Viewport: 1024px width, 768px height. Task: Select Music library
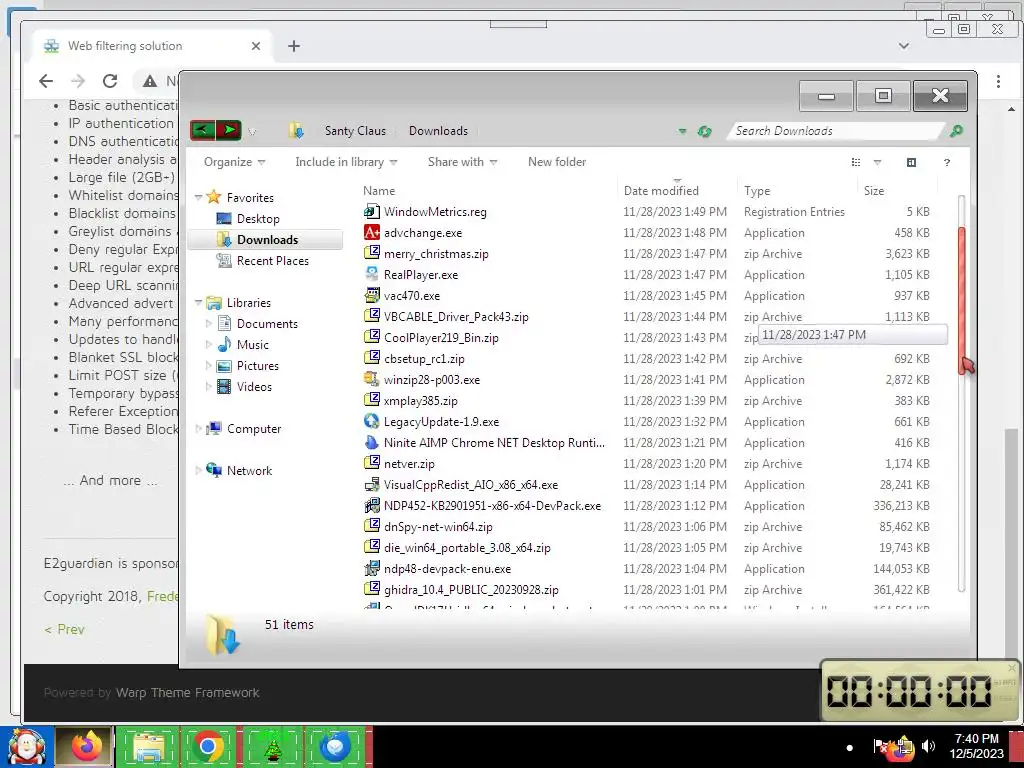[x=253, y=345]
